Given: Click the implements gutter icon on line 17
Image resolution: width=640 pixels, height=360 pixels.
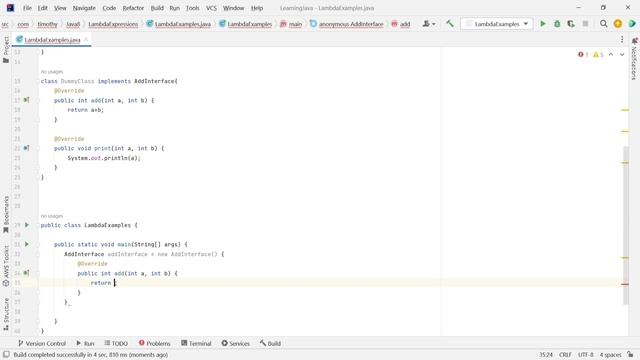Looking at the screenshot, I should [x=27, y=100].
